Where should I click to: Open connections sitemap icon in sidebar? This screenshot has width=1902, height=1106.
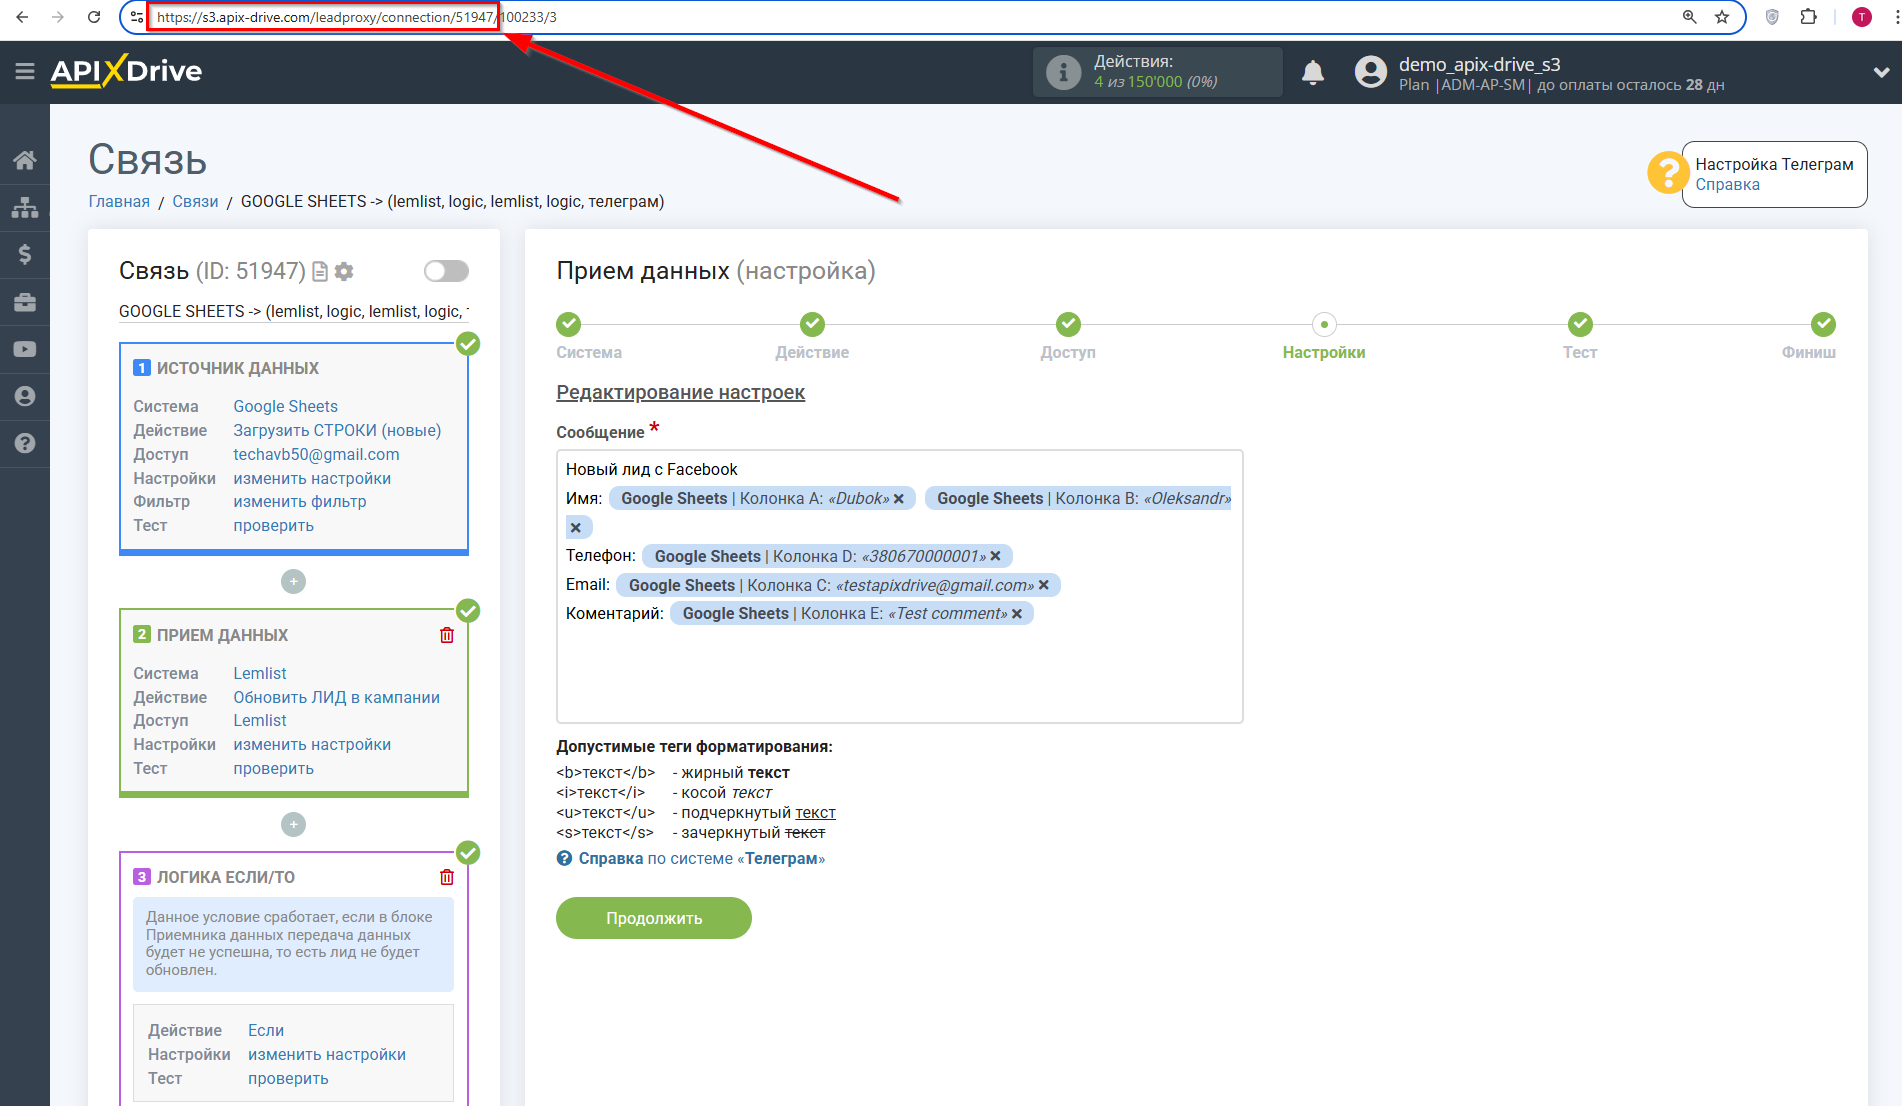25,207
